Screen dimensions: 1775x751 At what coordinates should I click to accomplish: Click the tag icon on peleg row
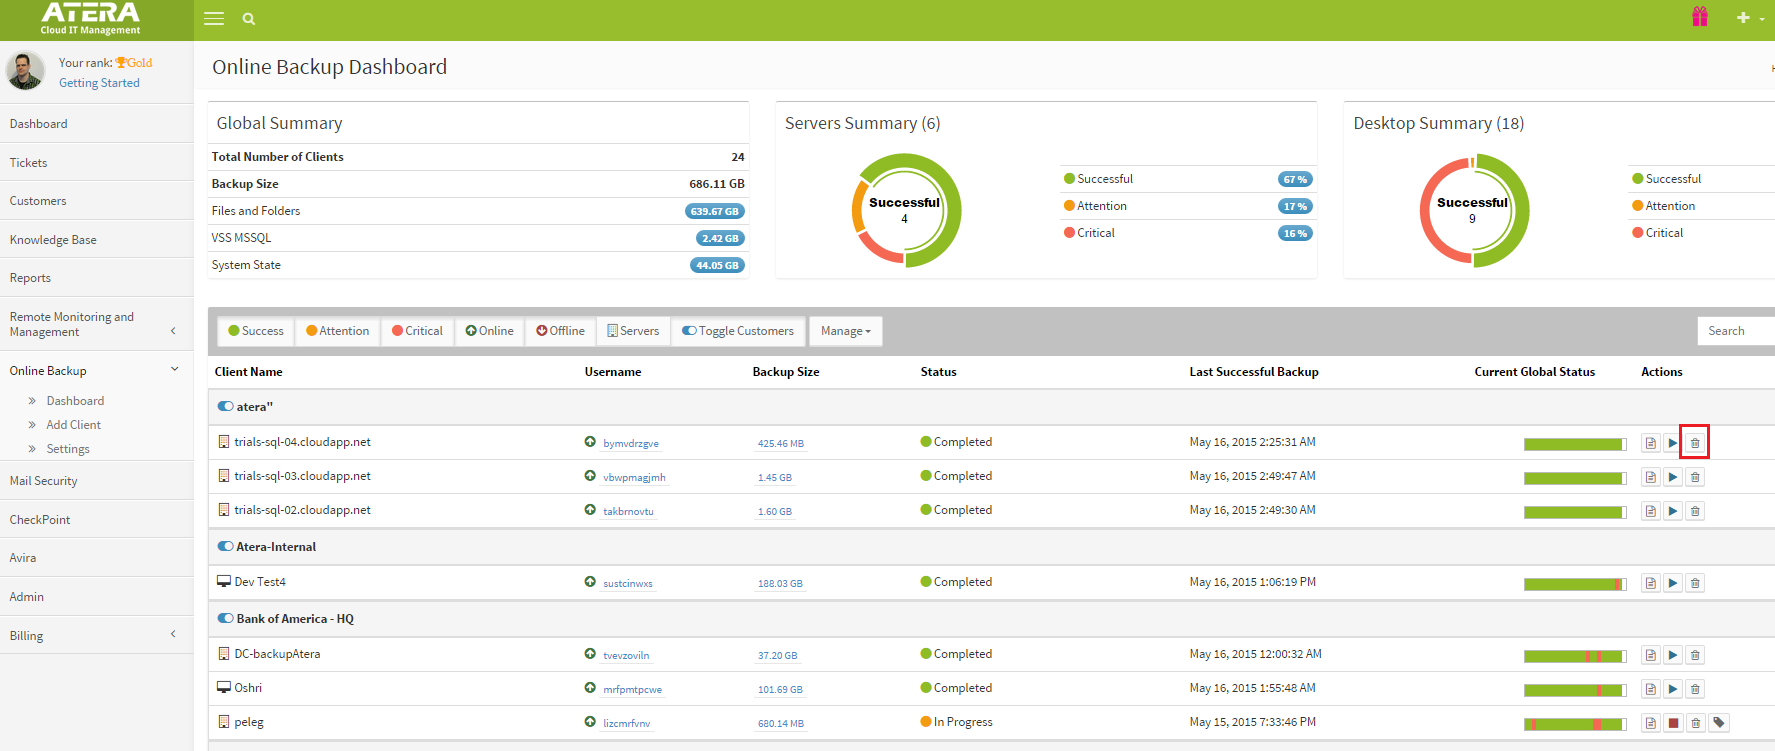[x=1718, y=723]
